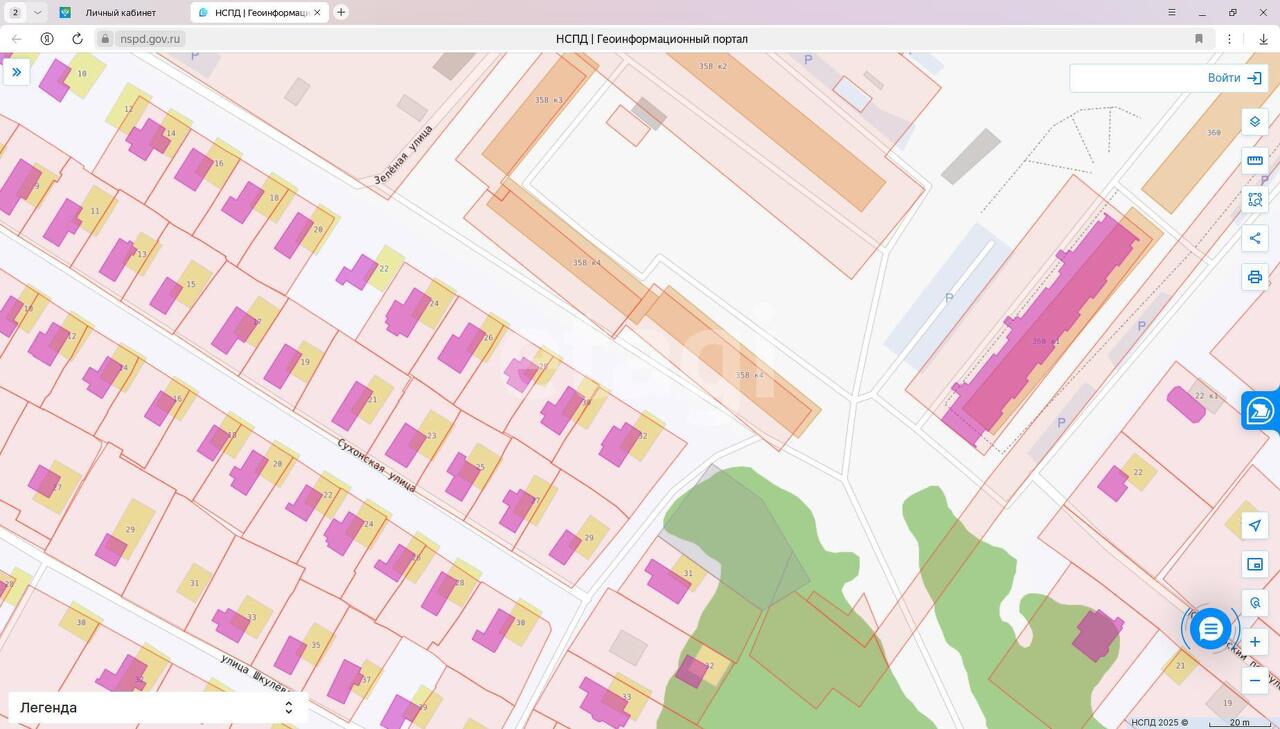Screen dimensions: 1280x729
Task: Open Yandex home button
Action: click(x=47, y=39)
